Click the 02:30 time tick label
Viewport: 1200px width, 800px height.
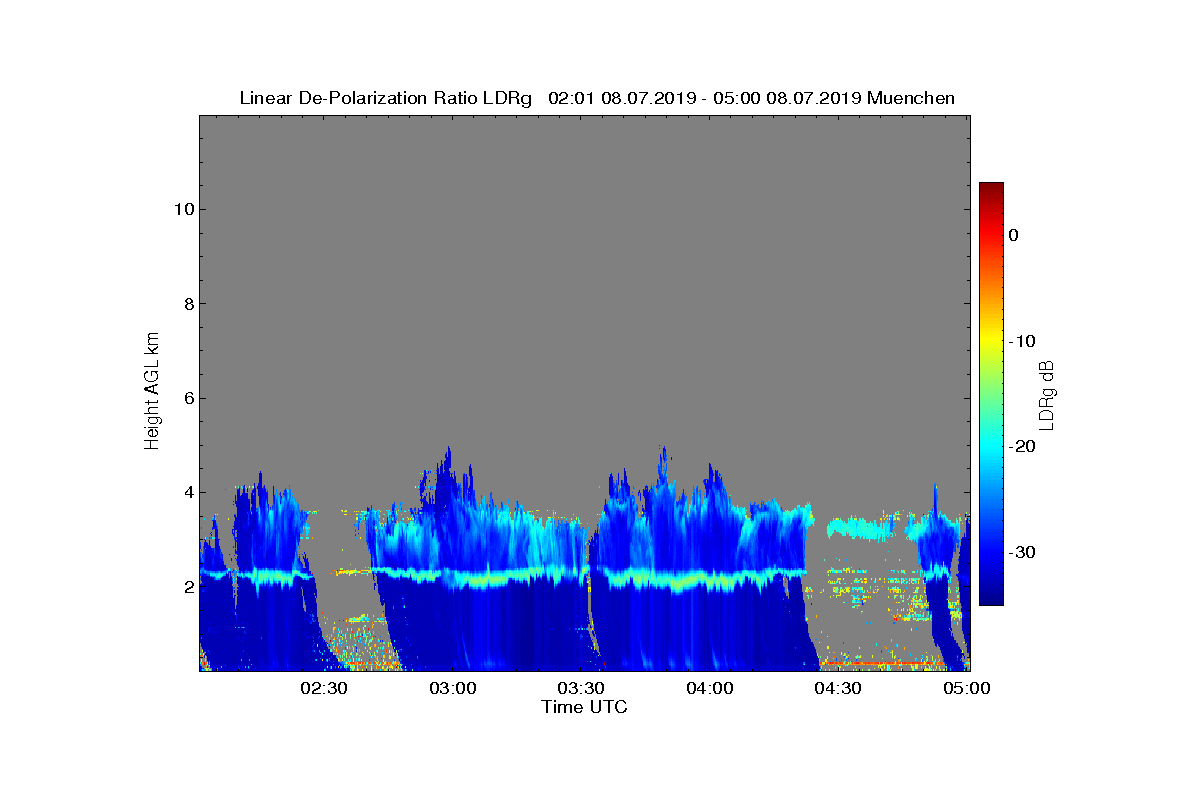(323, 688)
